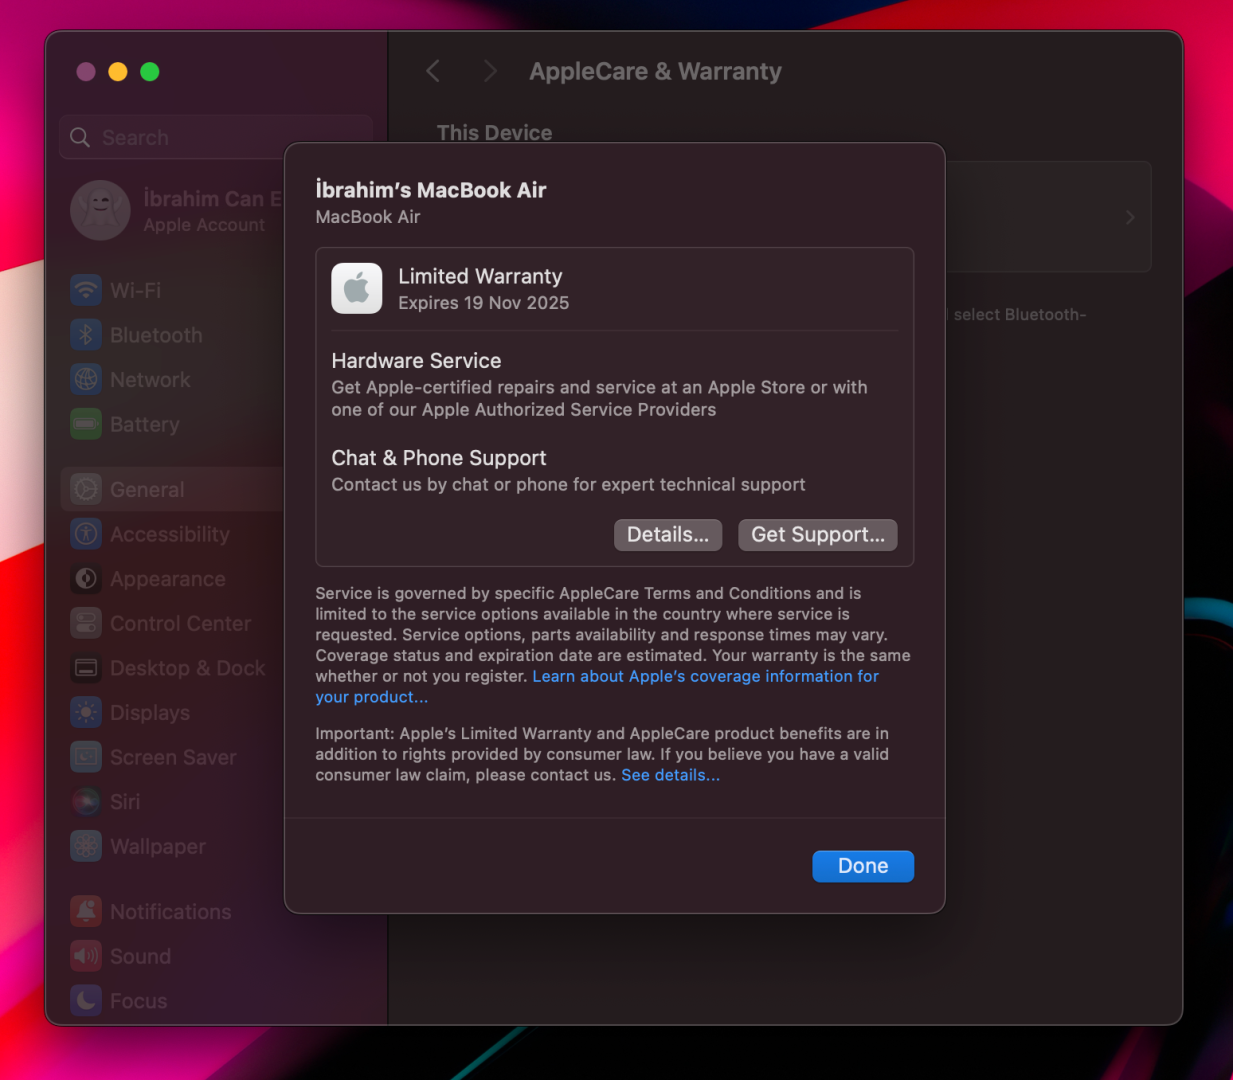This screenshot has width=1233, height=1080.
Task: Open Control Center settings
Action: pyautogui.click(x=170, y=623)
